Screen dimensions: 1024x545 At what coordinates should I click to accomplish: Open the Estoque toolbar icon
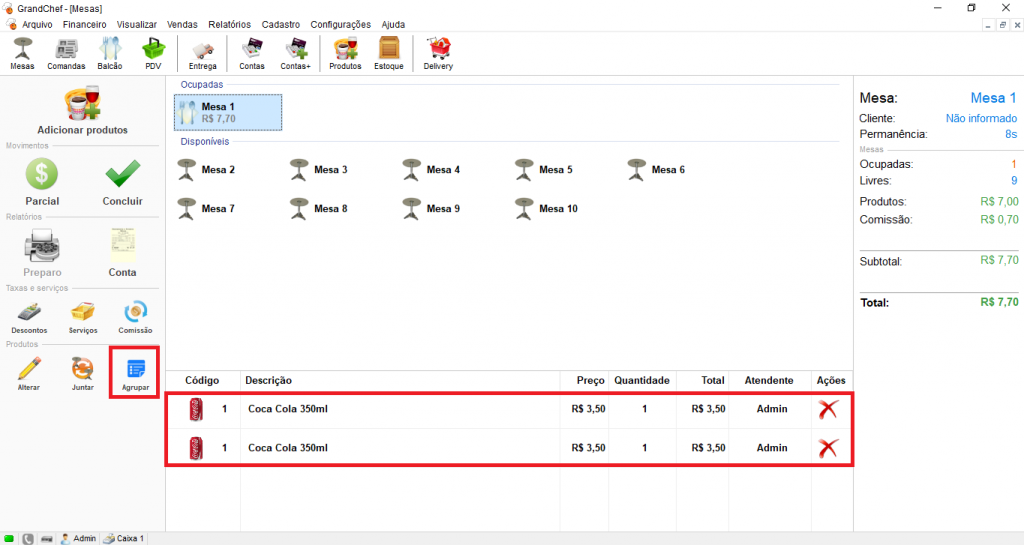(x=389, y=53)
